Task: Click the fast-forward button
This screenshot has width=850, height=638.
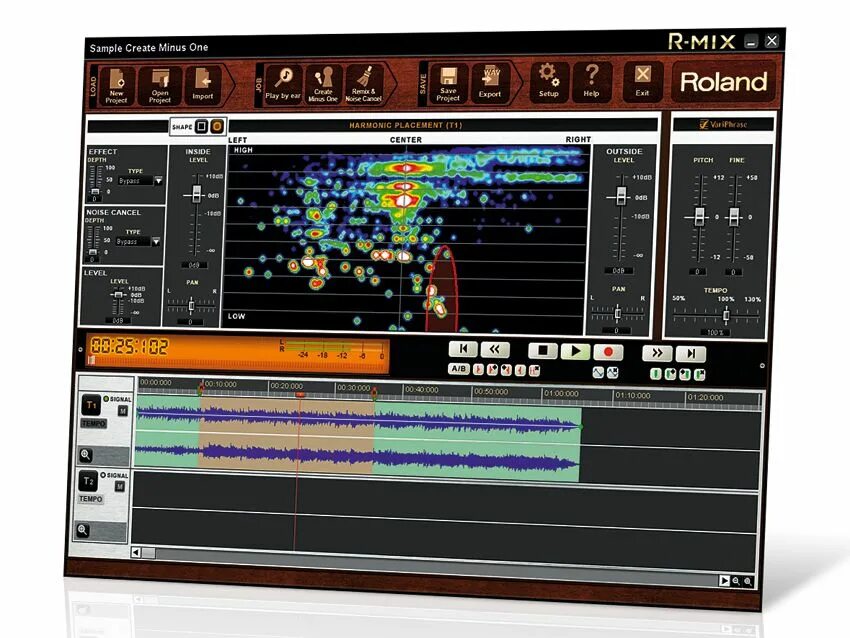Action: tap(657, 353)
